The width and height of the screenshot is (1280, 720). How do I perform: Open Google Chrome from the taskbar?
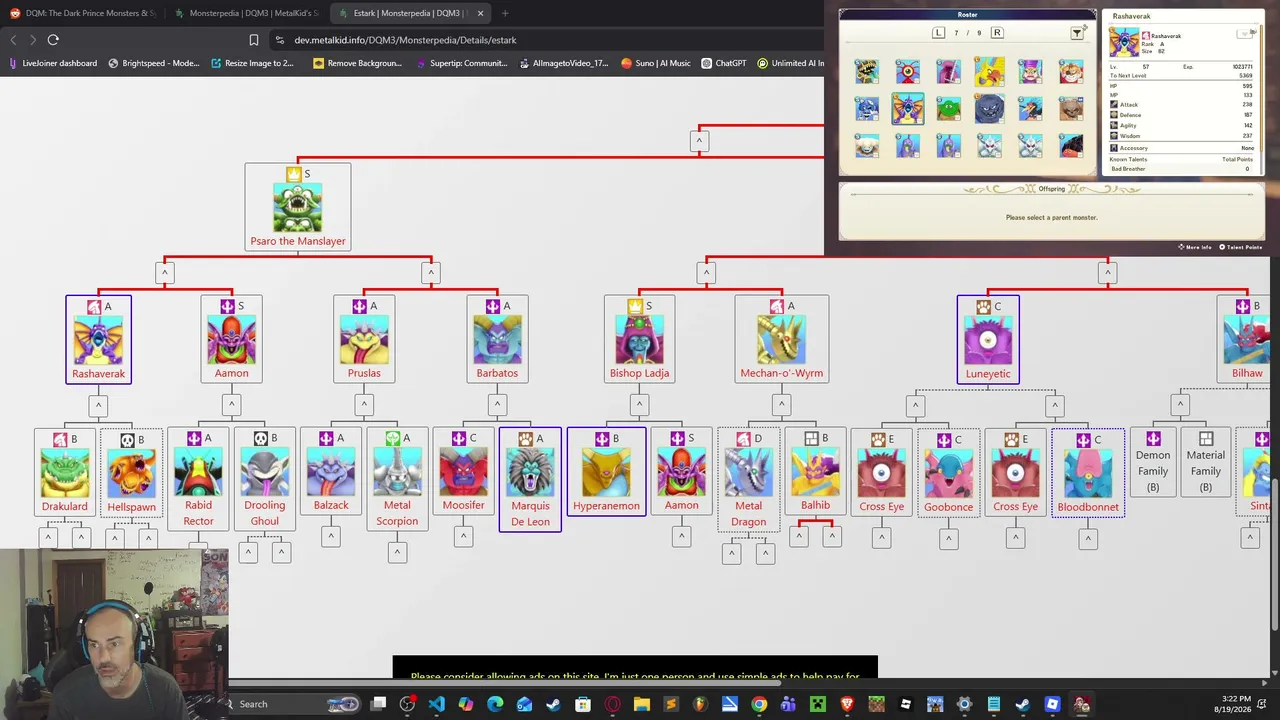point(759,704)
